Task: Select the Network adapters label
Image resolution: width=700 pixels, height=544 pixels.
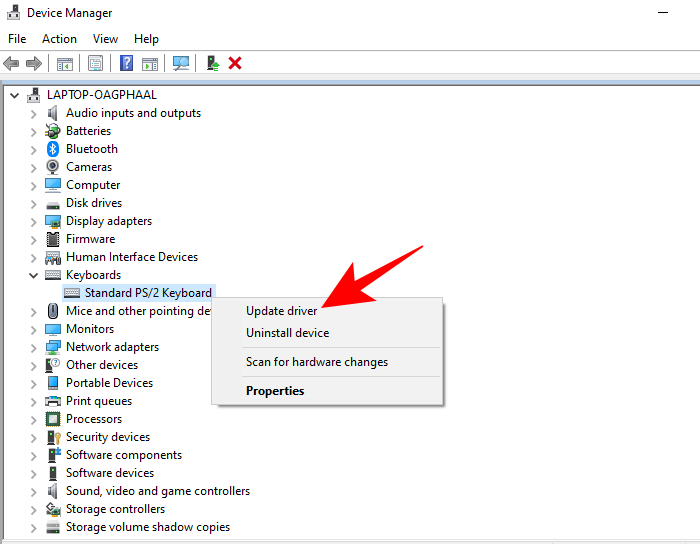Action: point(112,347)
